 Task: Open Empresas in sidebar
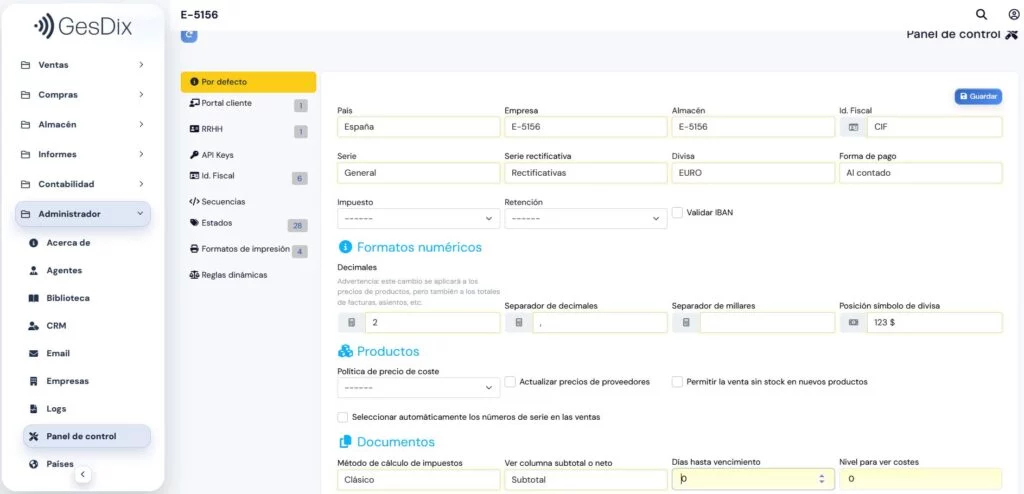coord(87,381)
